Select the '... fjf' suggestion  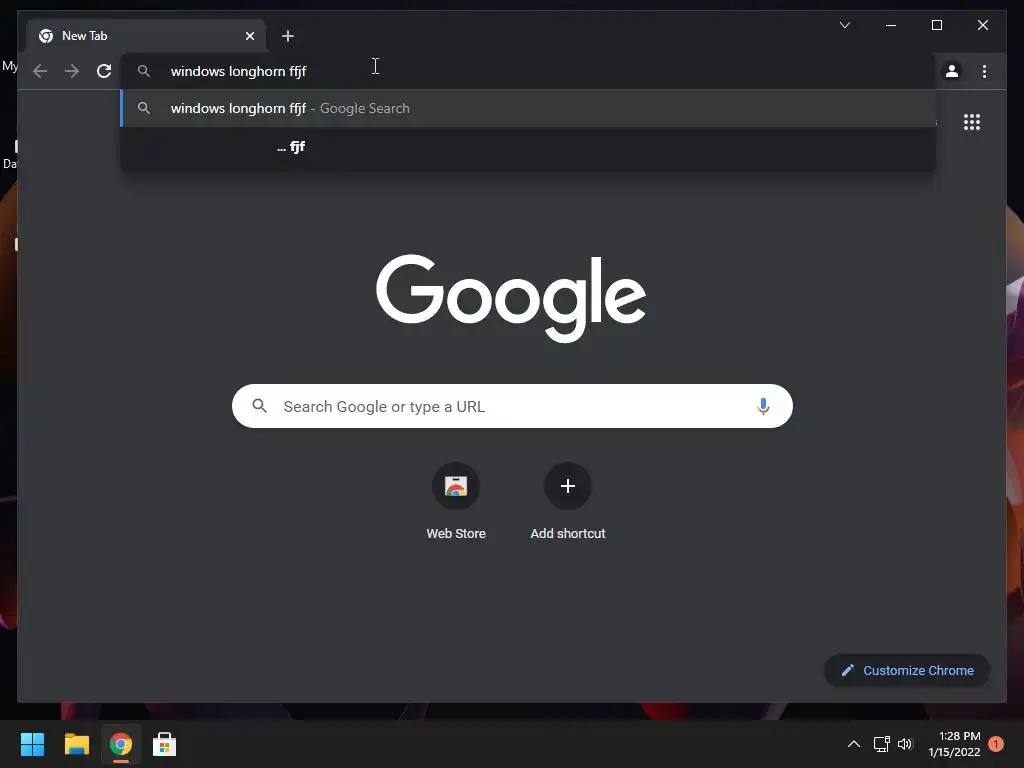tap(528, 146)
